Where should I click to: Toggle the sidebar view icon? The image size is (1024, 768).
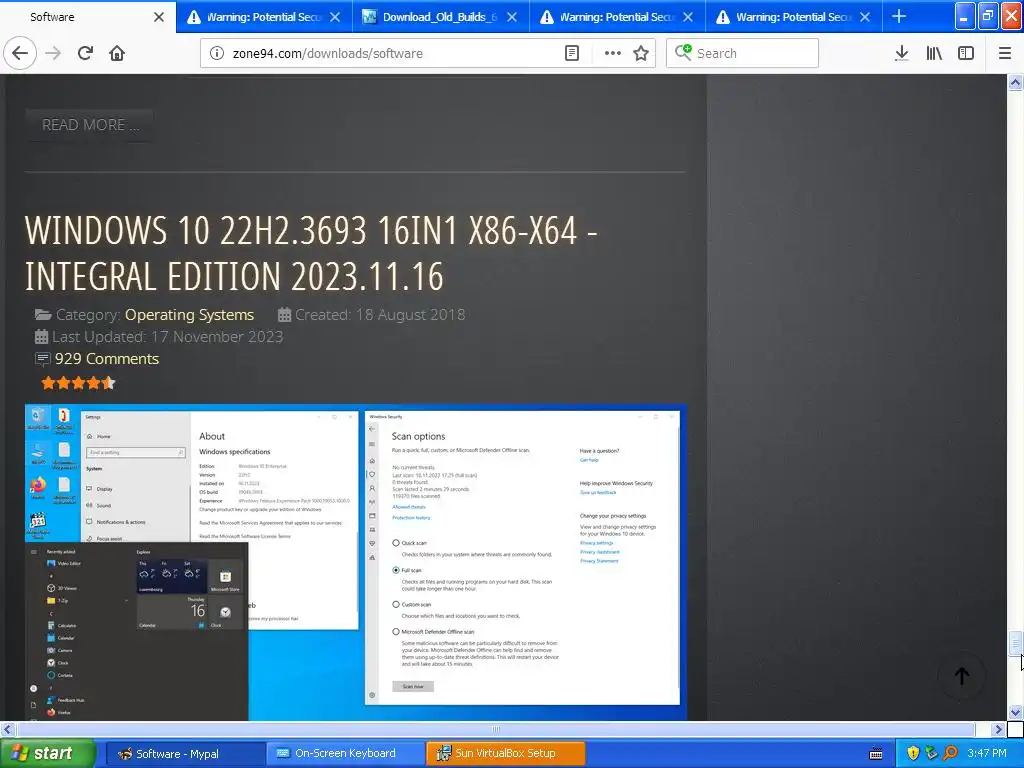point(966,53)
